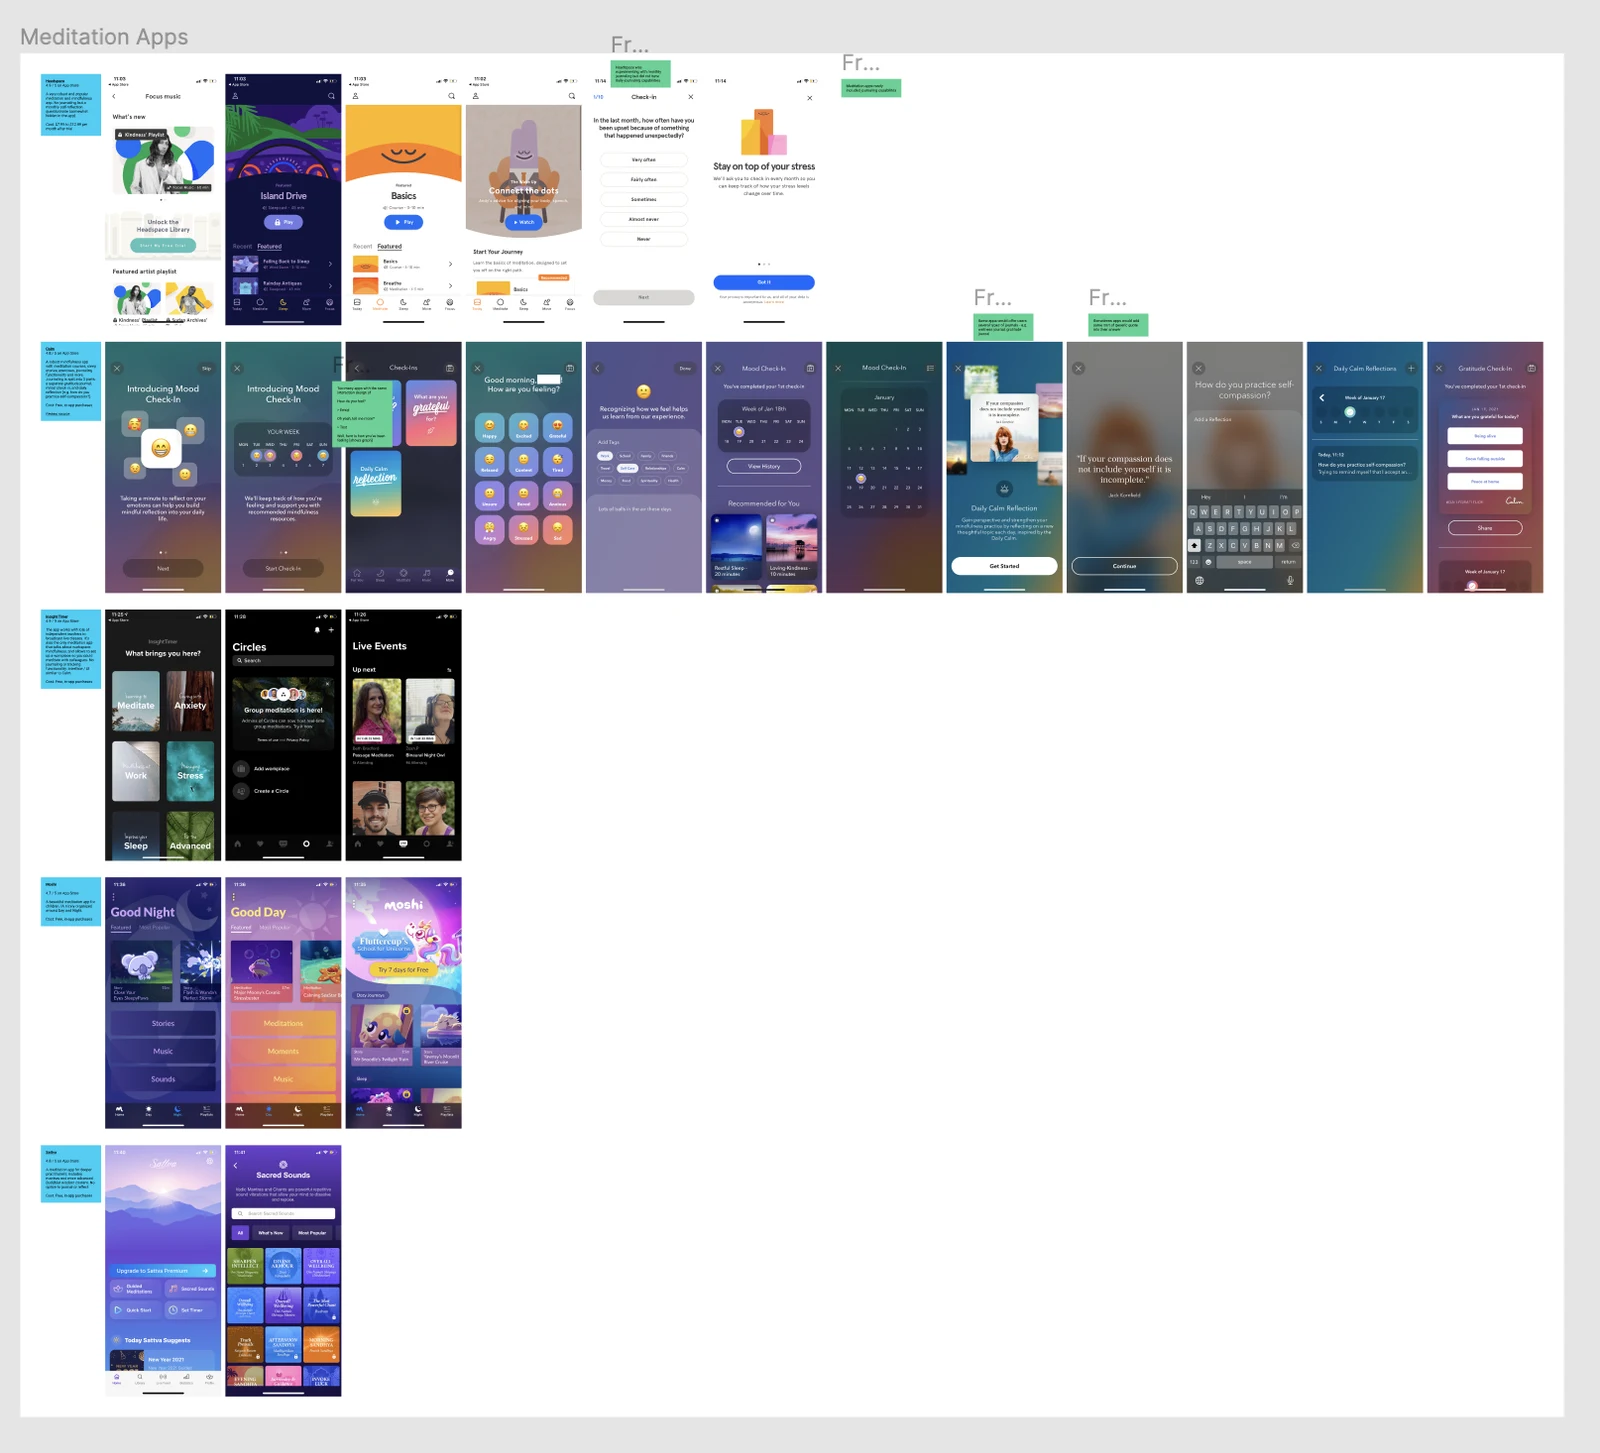The image size is (1600, 1453).
Task: Open chevron on the Breathe meditation row
Action: click(450, 286)
